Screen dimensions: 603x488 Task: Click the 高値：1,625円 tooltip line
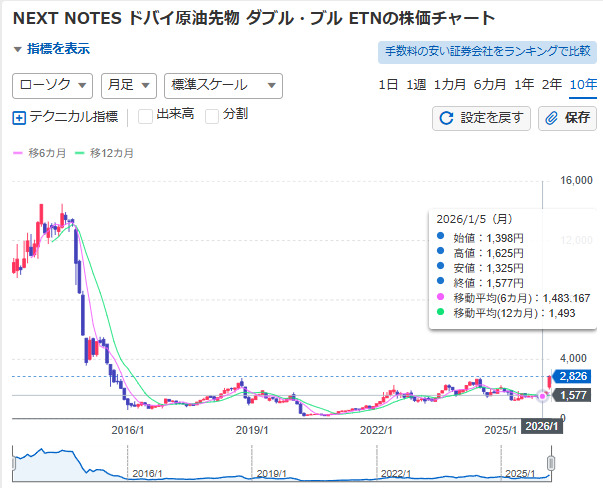(480, 253)
